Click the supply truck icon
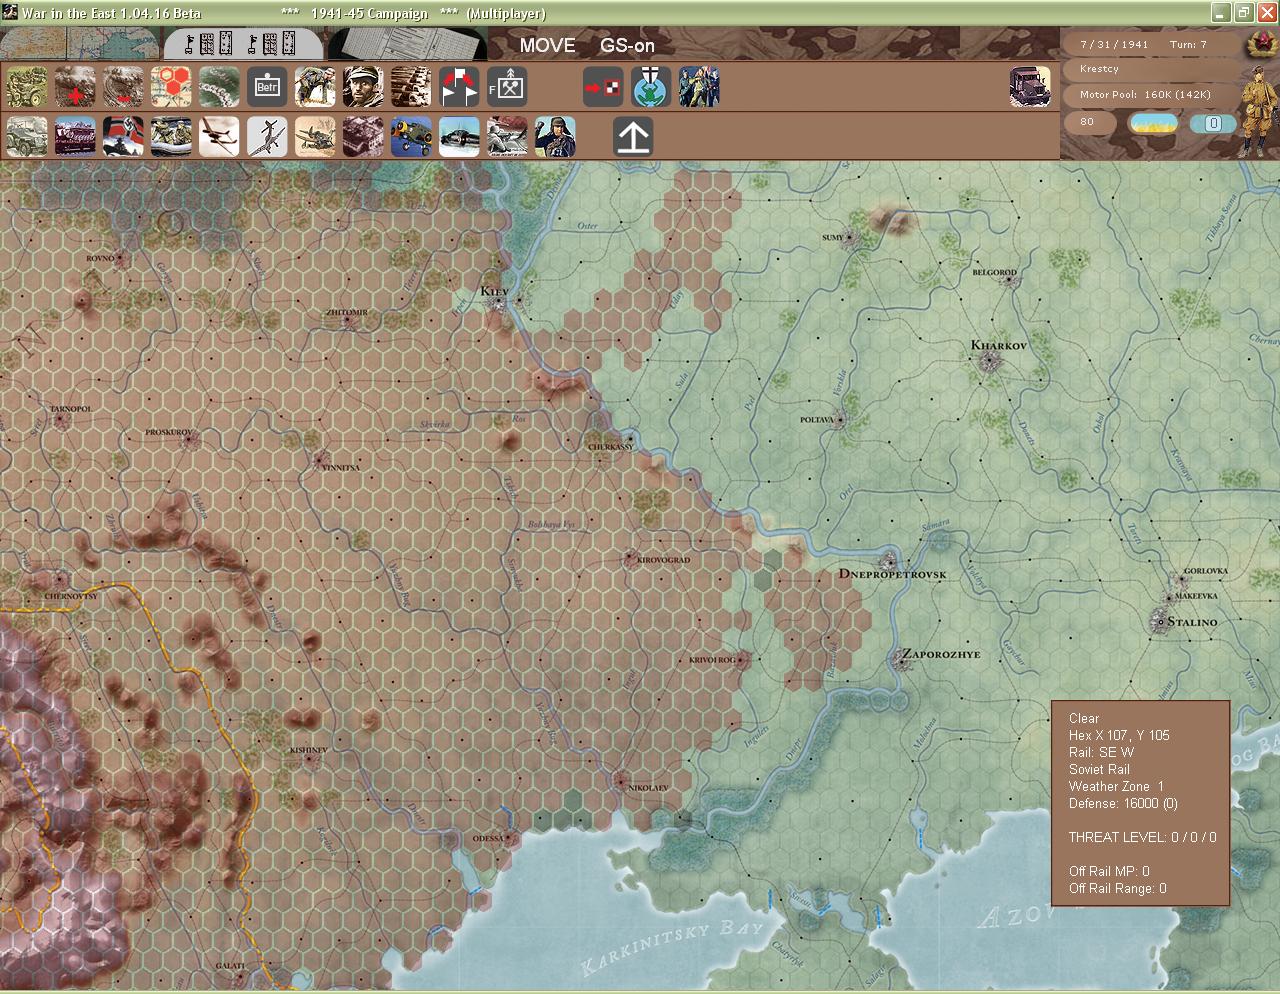The width and height of the screenshot is (1280, 994). click(x=1030, y=87)
